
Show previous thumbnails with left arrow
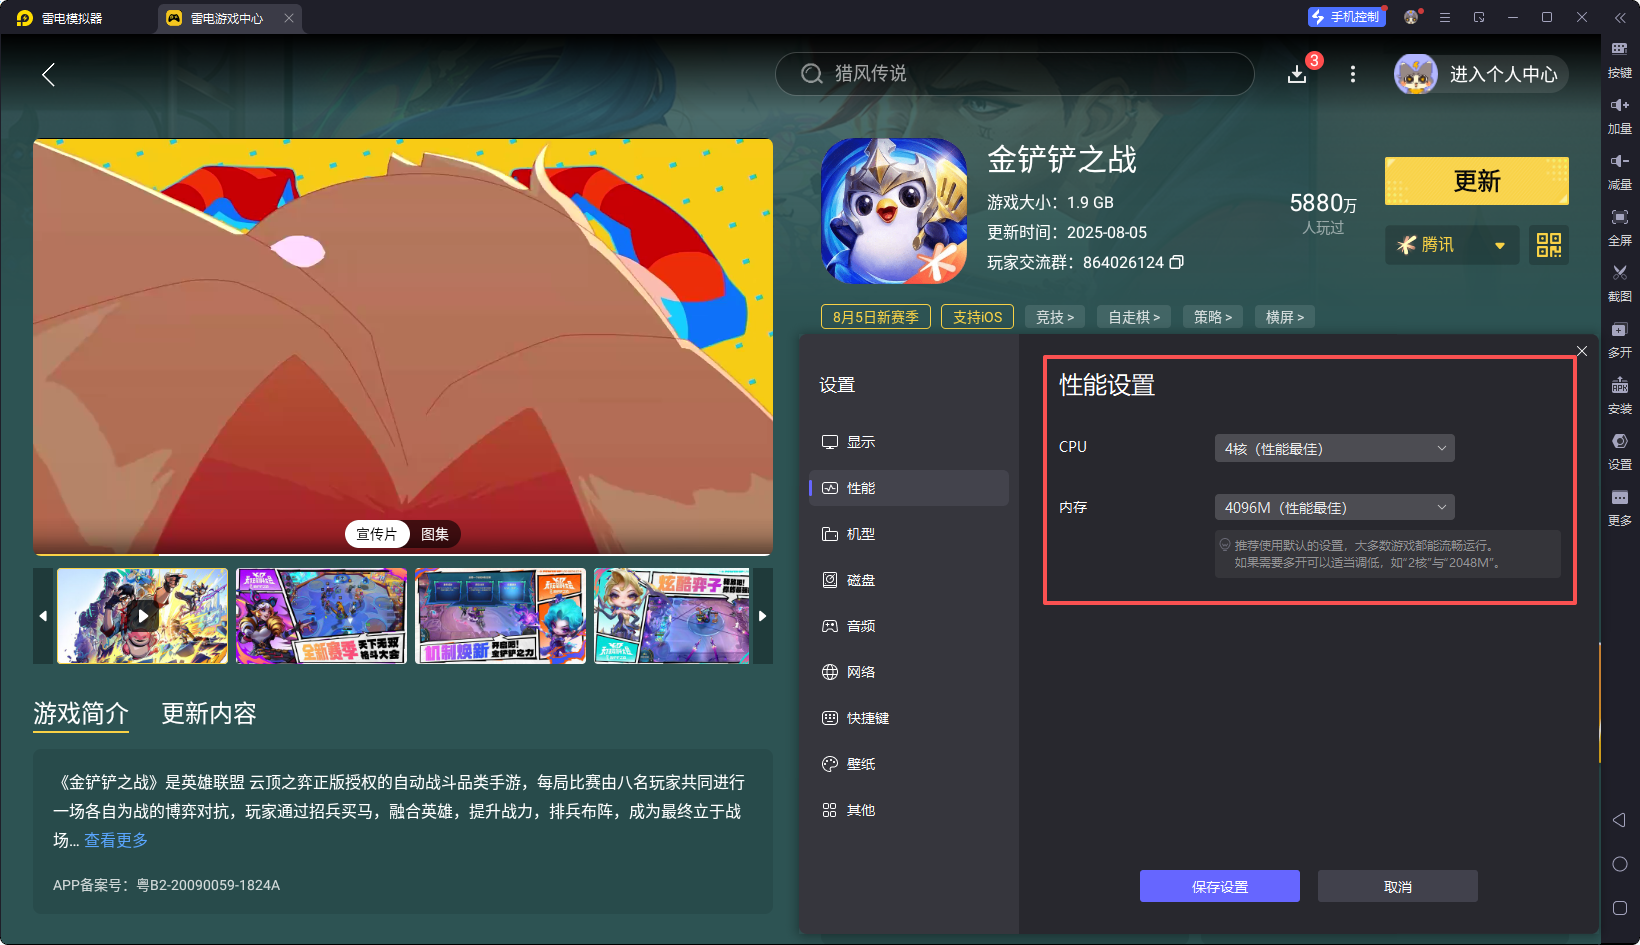click(x=43, y=616)
